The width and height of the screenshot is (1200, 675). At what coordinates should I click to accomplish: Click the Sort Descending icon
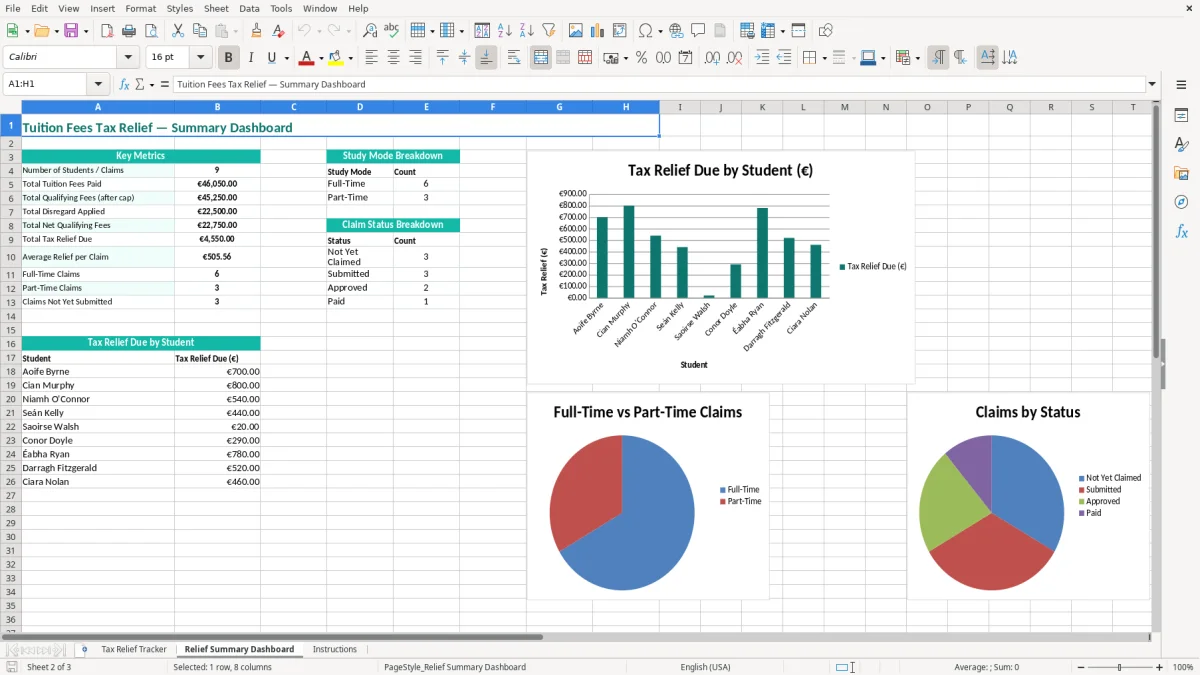click(x=526, y=31)
